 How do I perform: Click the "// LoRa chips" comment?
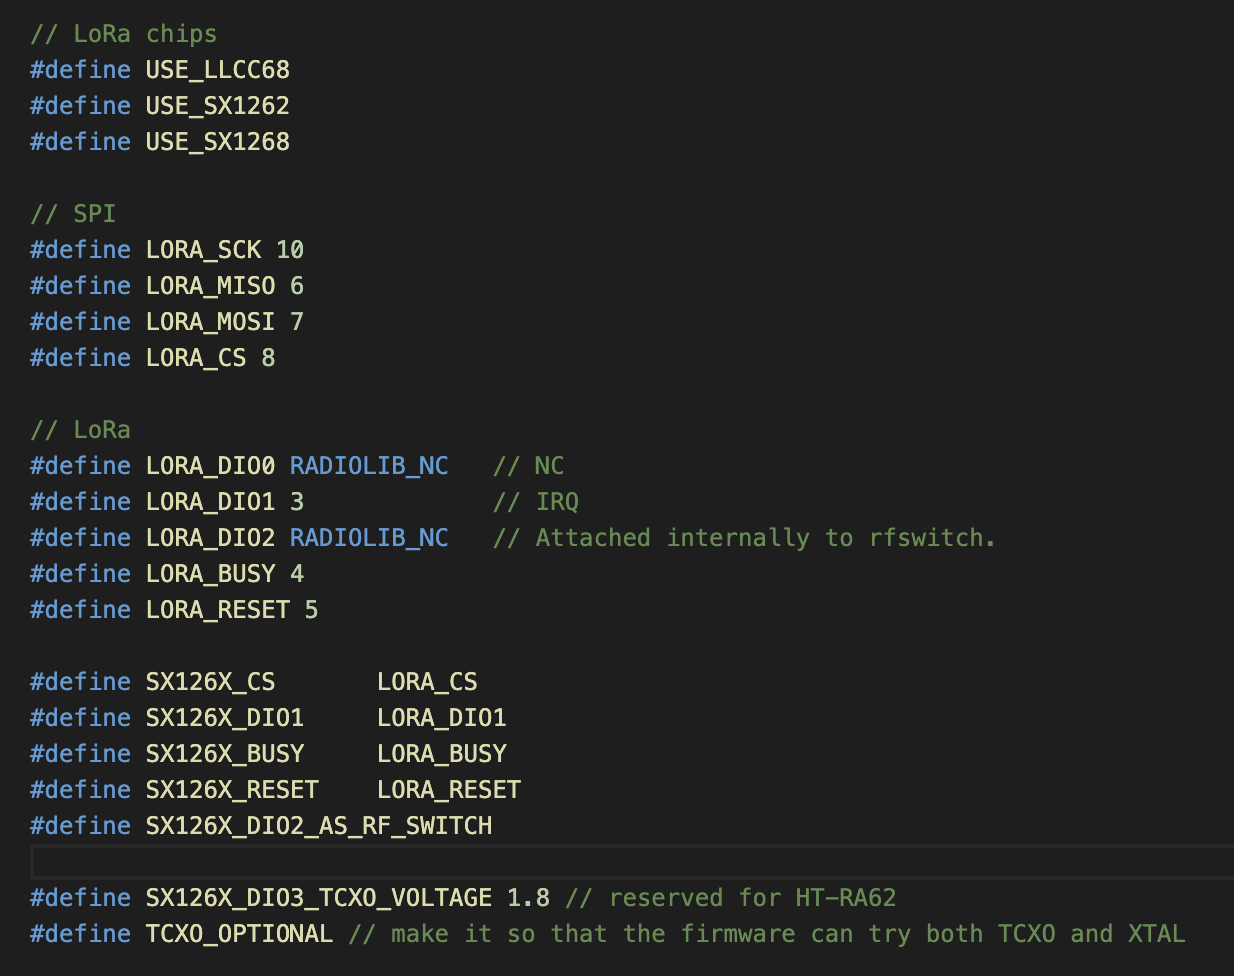click(123, 34)
